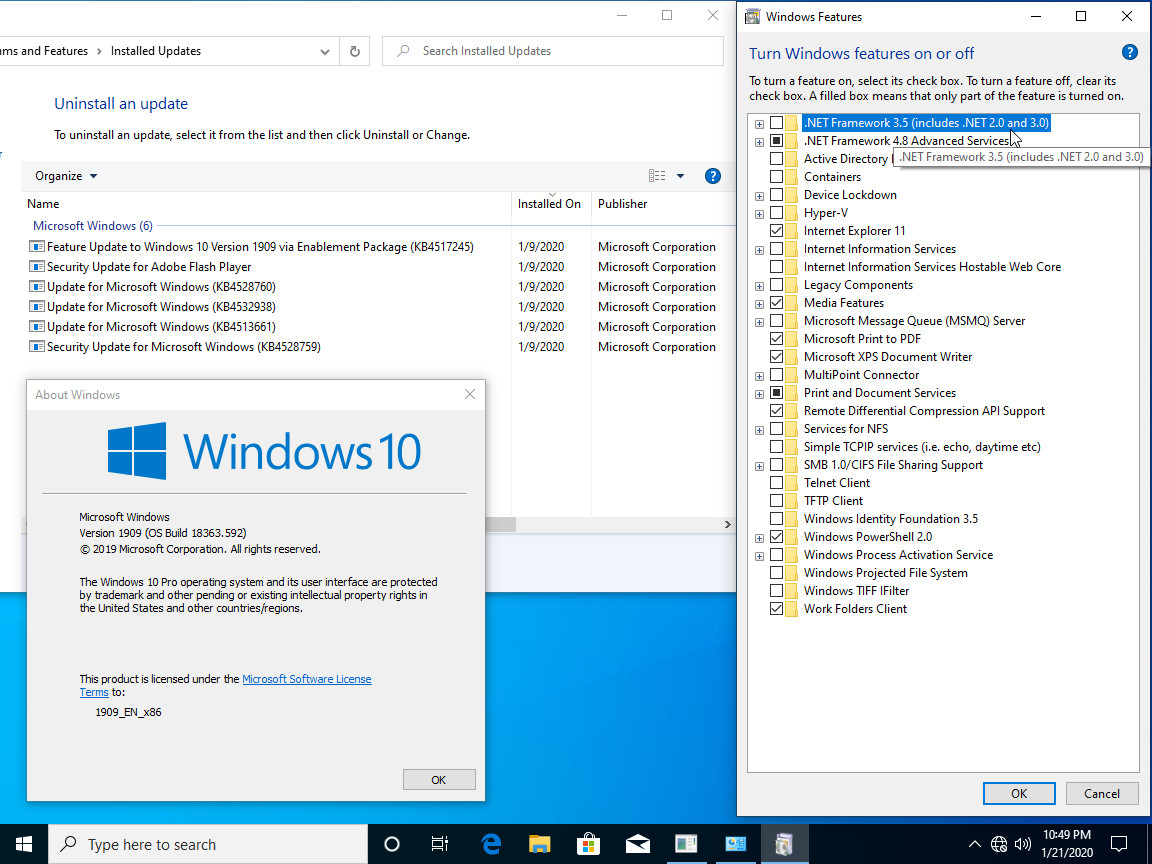This screenshot has width=1152, height=864.
Task: Open Task View on the taskbar
Action: click(x=439, y=844)
